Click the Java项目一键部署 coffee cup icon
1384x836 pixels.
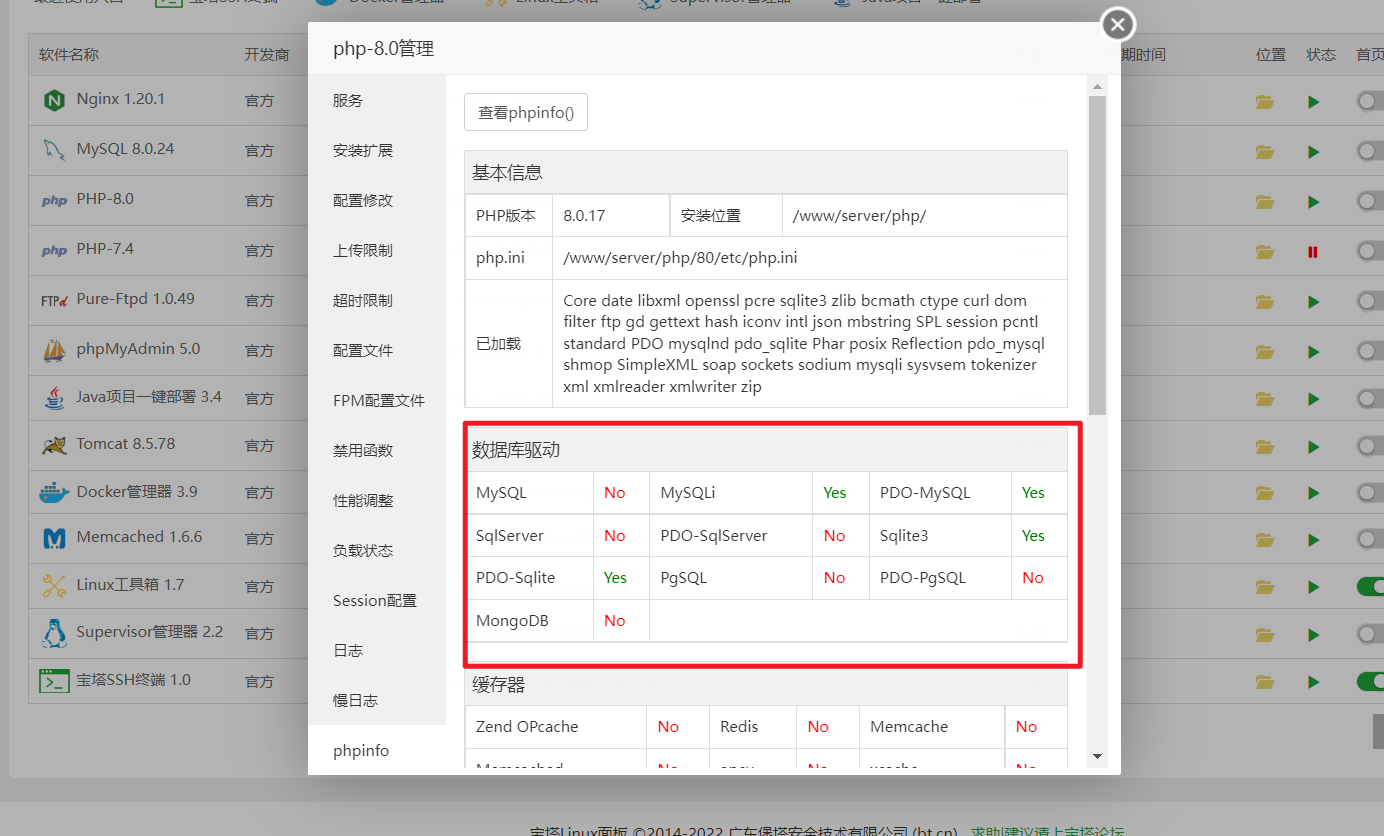click(54, 398)
